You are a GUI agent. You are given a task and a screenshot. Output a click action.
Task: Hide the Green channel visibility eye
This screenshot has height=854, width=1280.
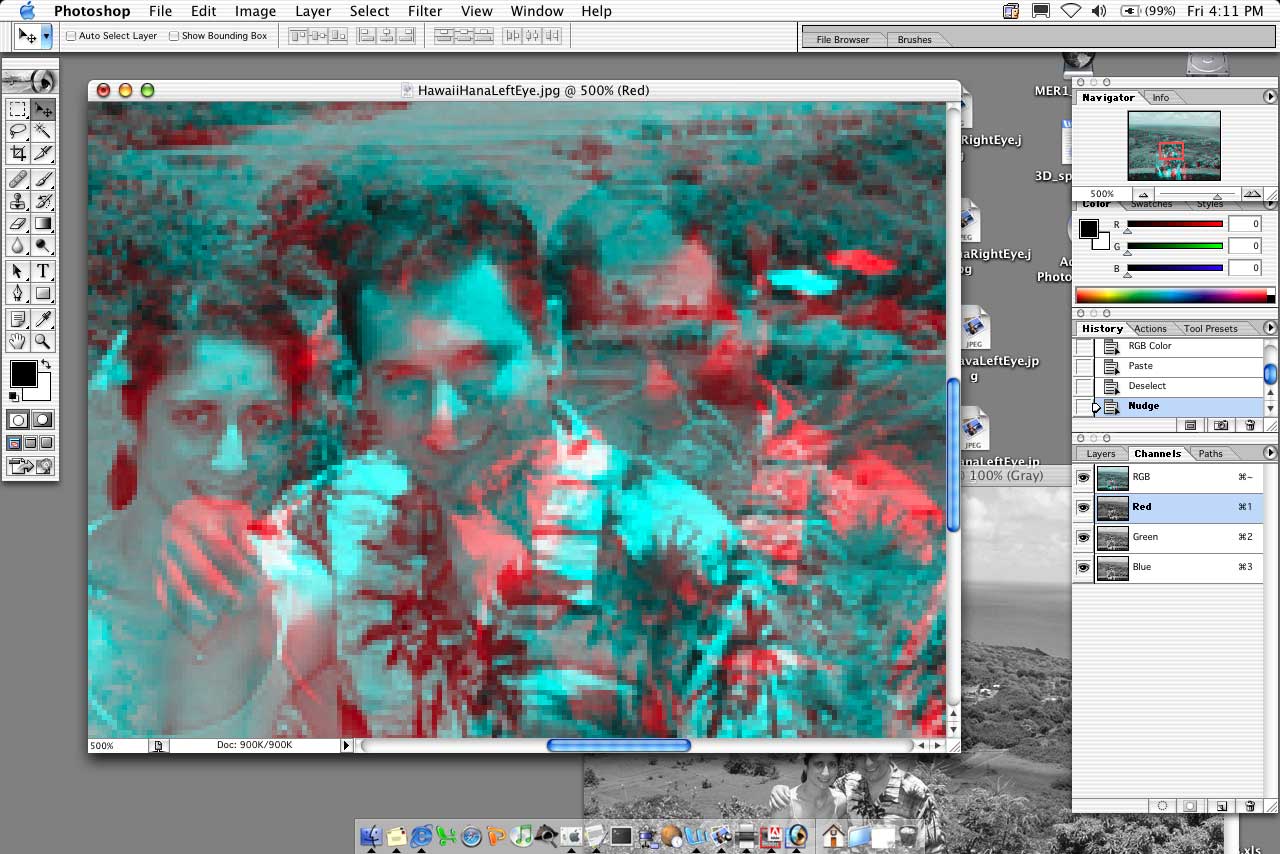pos(1083,538)
